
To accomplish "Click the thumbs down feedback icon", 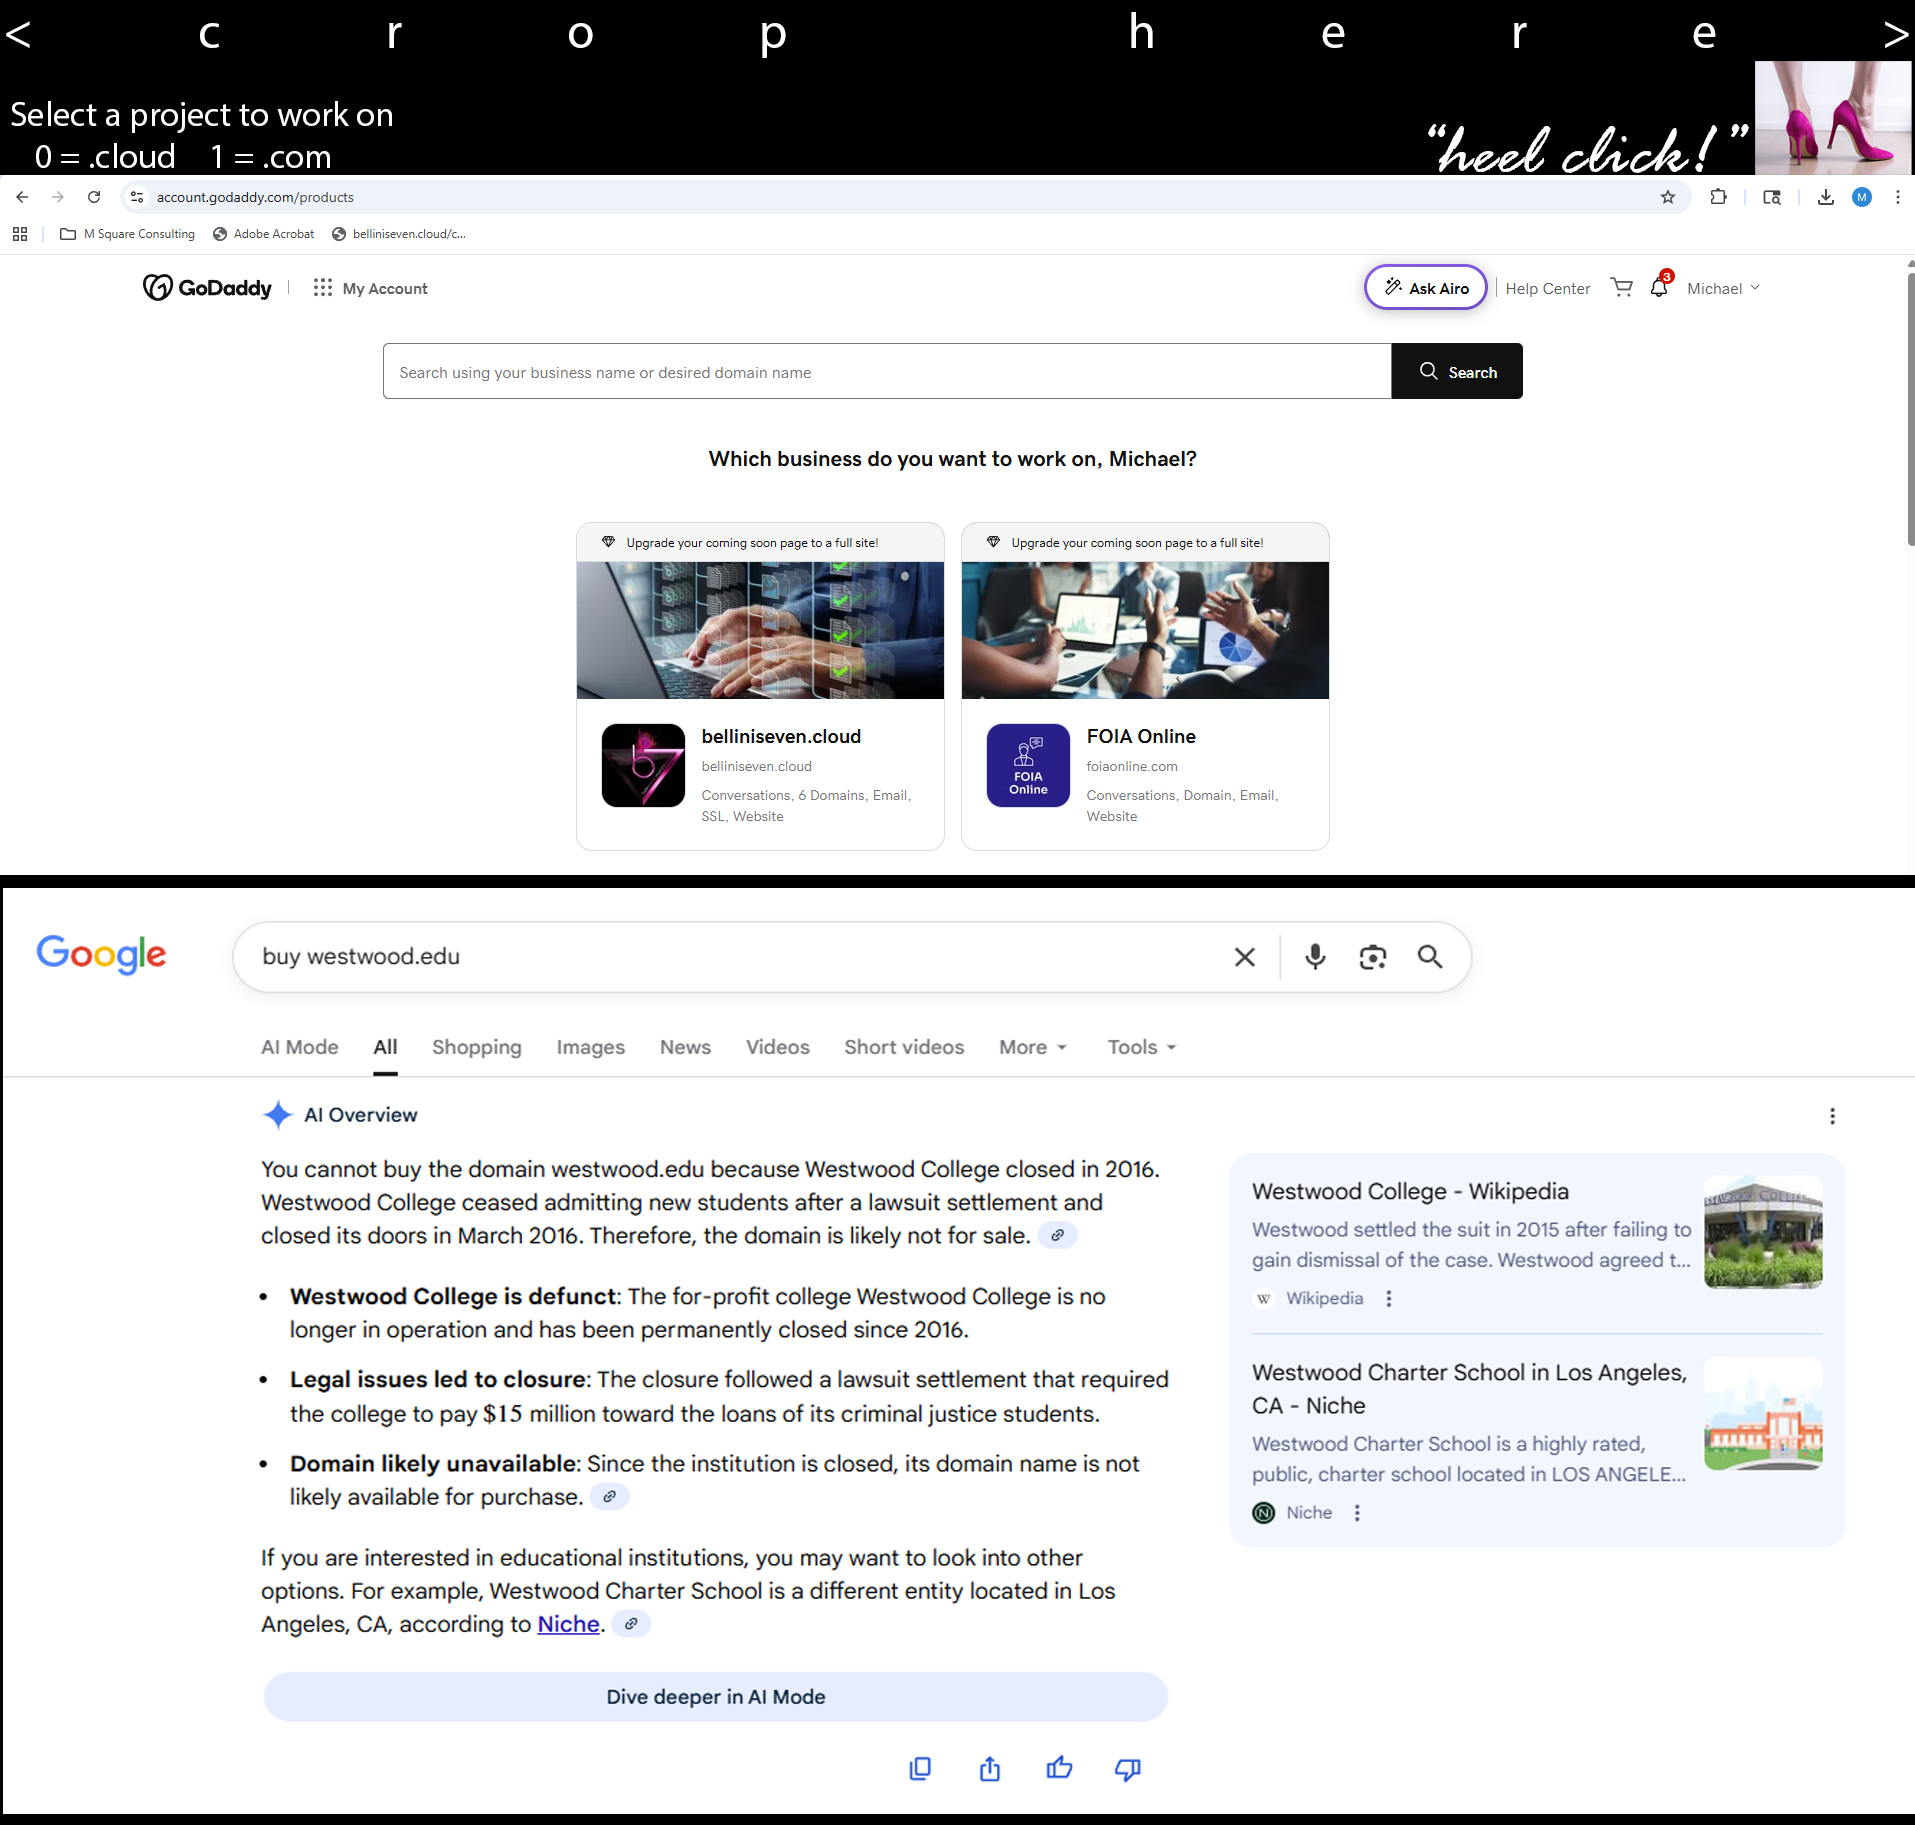I will pos(1127,1768).
